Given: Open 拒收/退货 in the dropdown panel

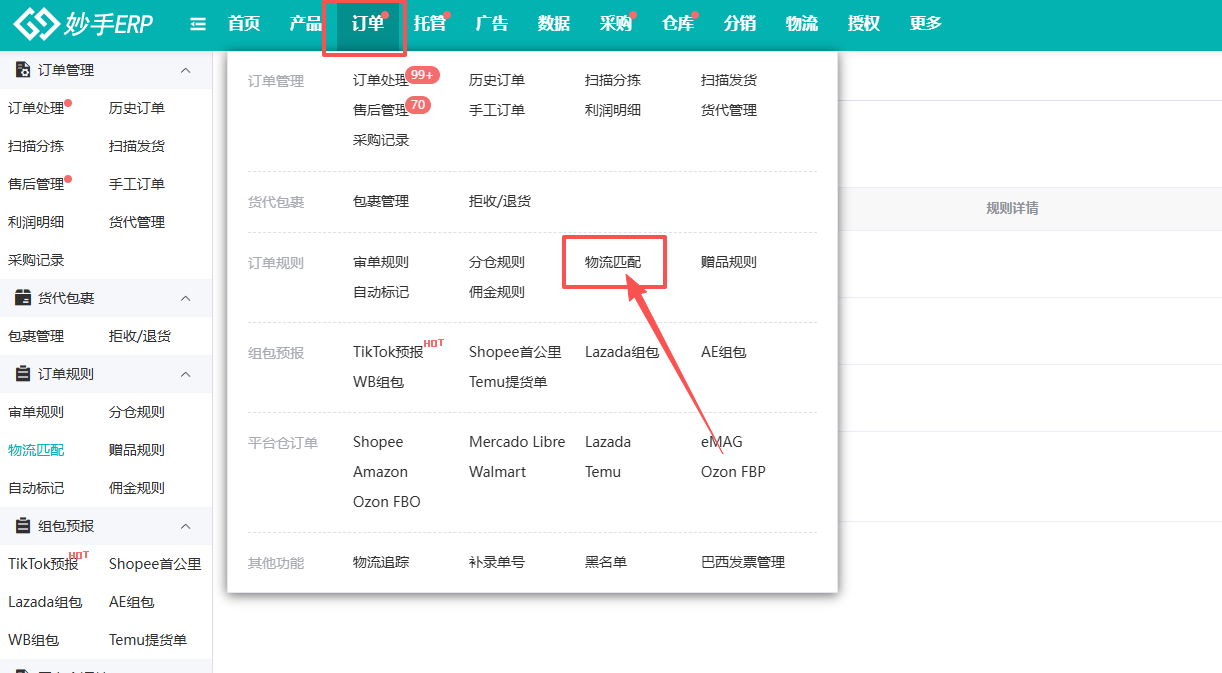Looking at the screenshot, I should (500, 201).
